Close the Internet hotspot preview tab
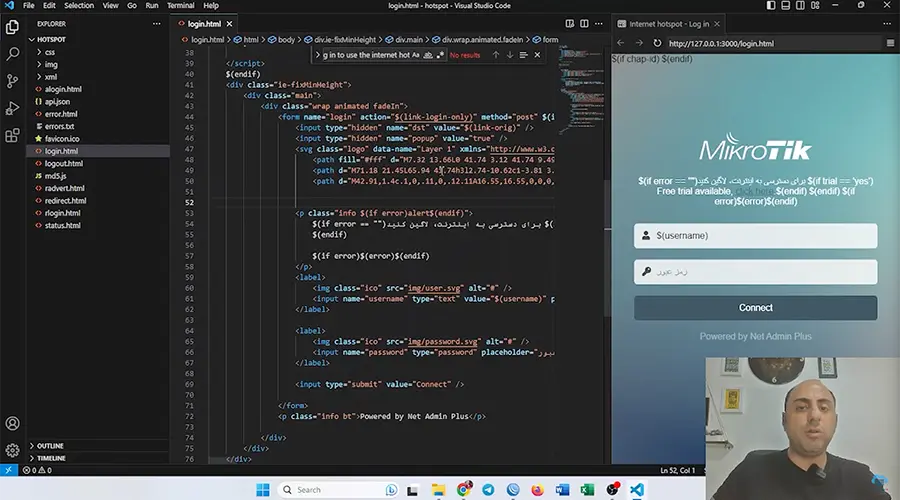 (x=717, y=24)
